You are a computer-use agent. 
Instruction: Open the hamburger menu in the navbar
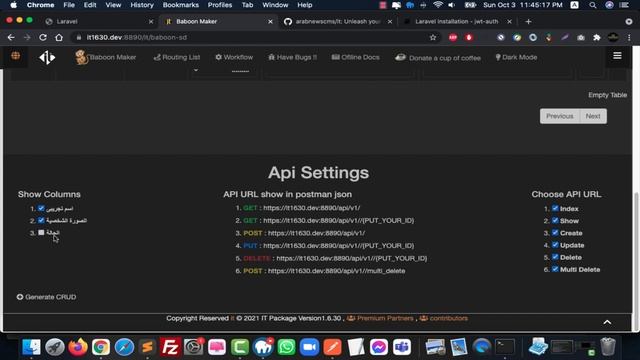click(617, 56)
